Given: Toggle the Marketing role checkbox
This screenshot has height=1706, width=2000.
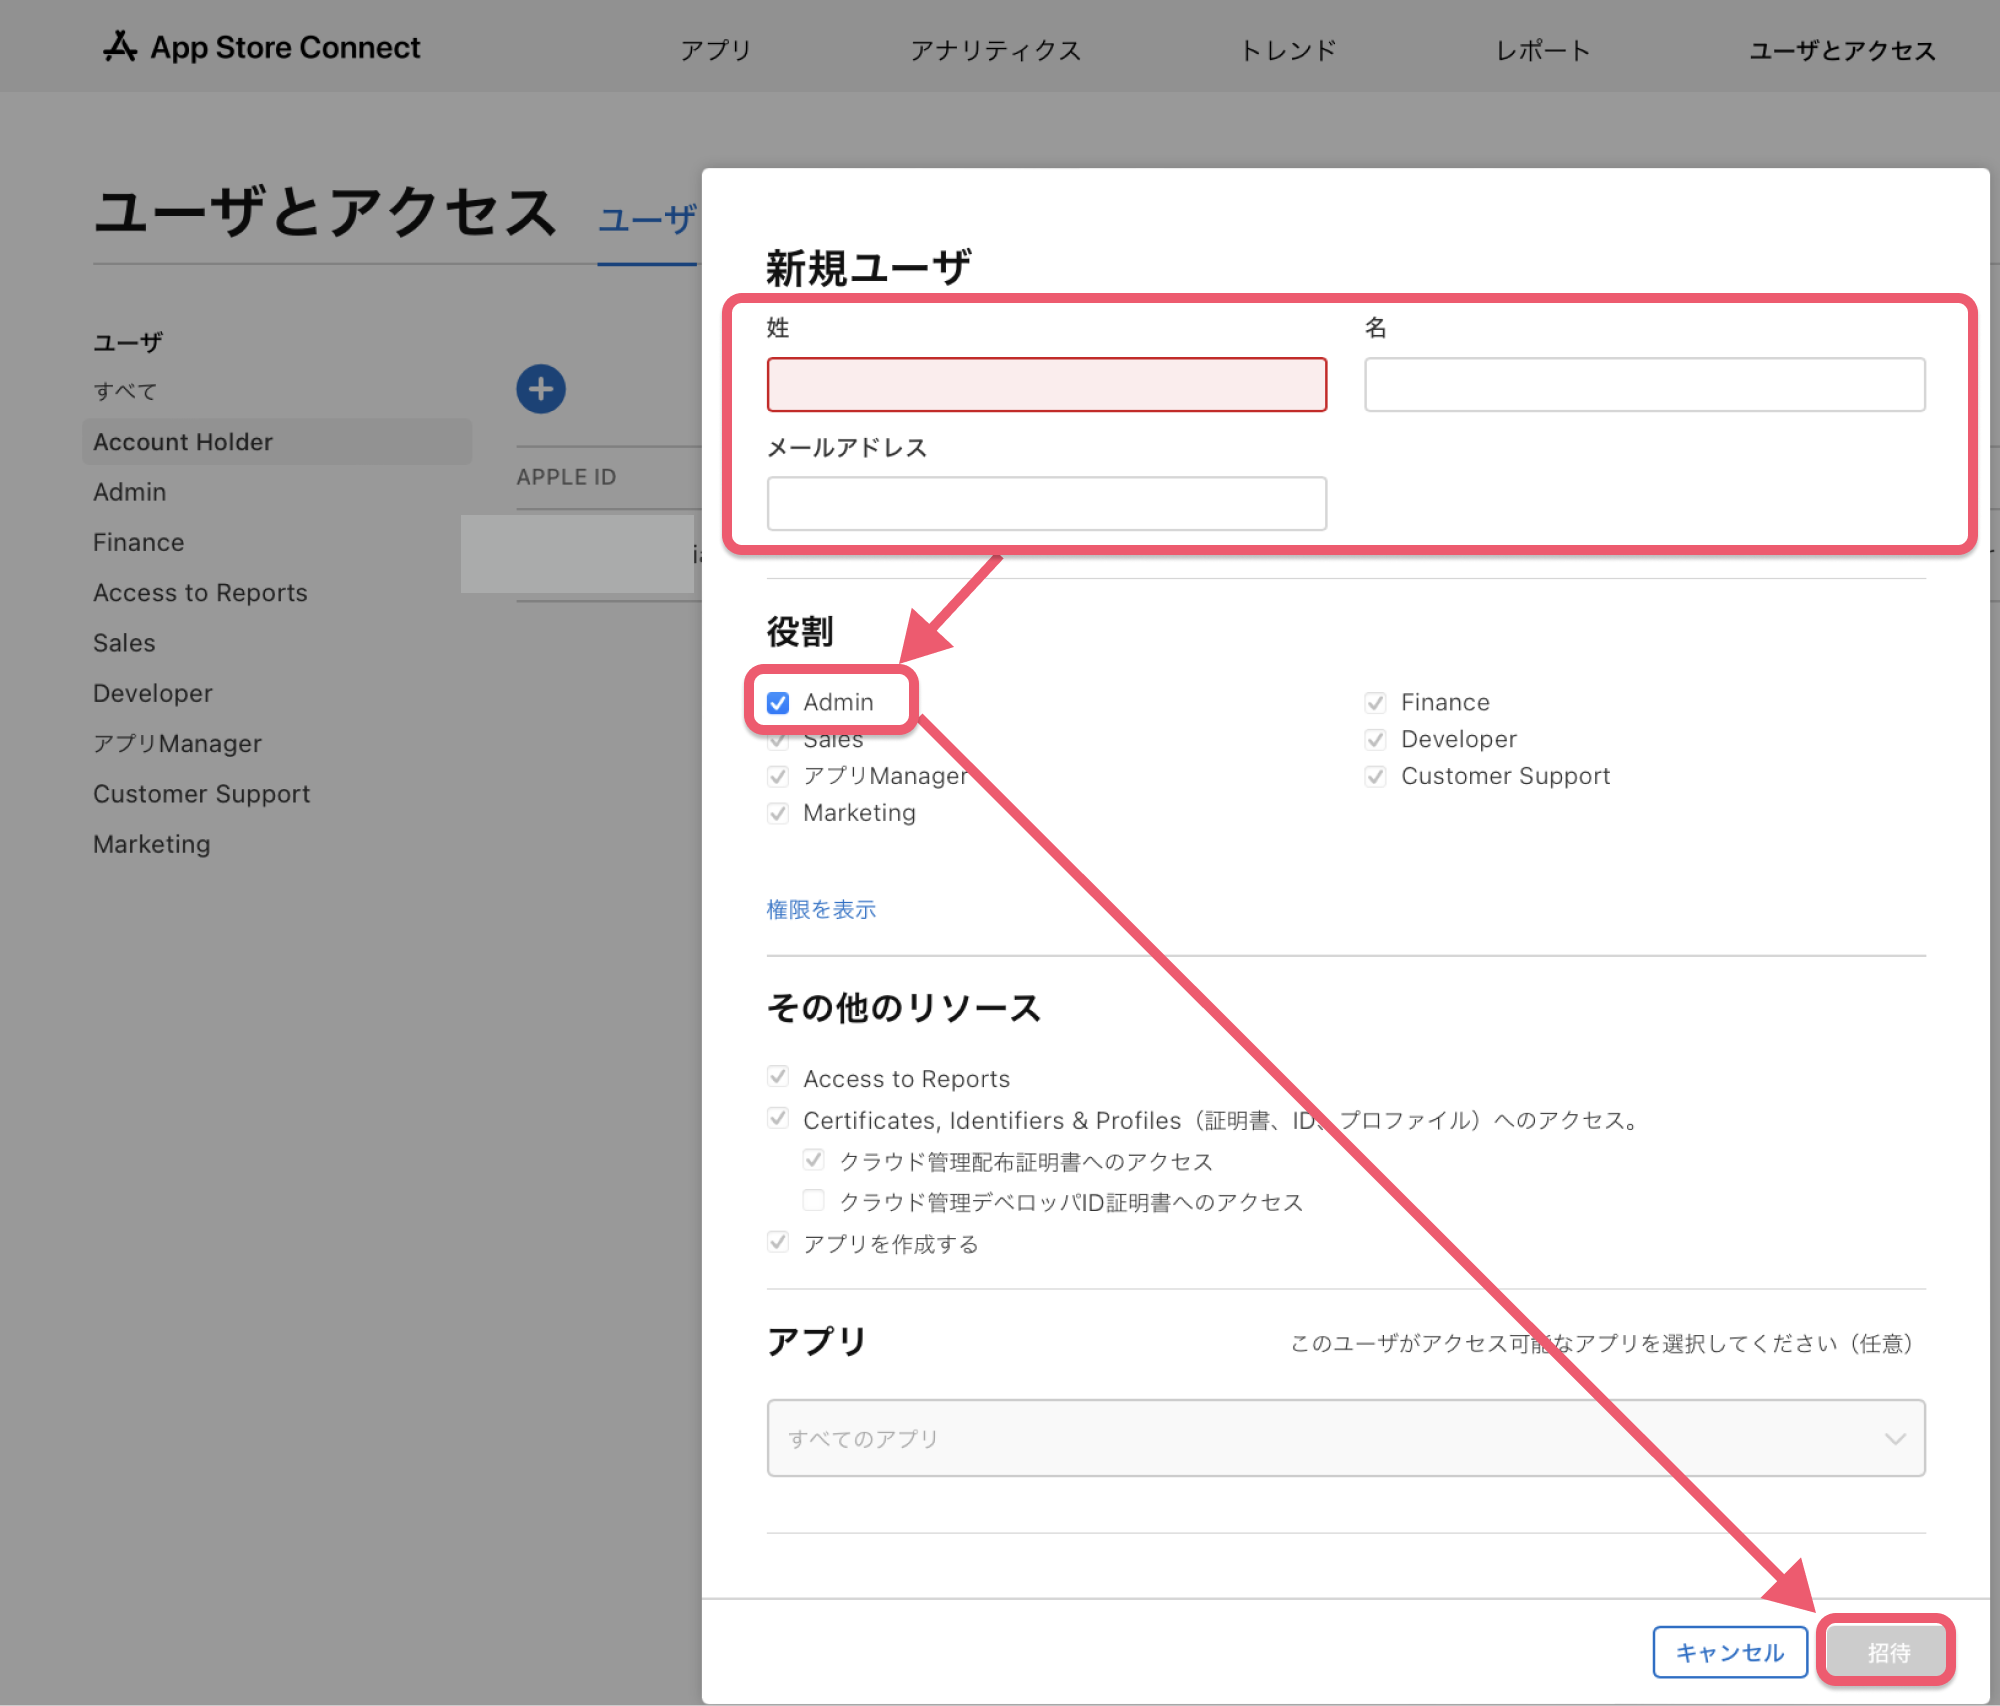Looking at the screenshot, I should pos(778,813).
